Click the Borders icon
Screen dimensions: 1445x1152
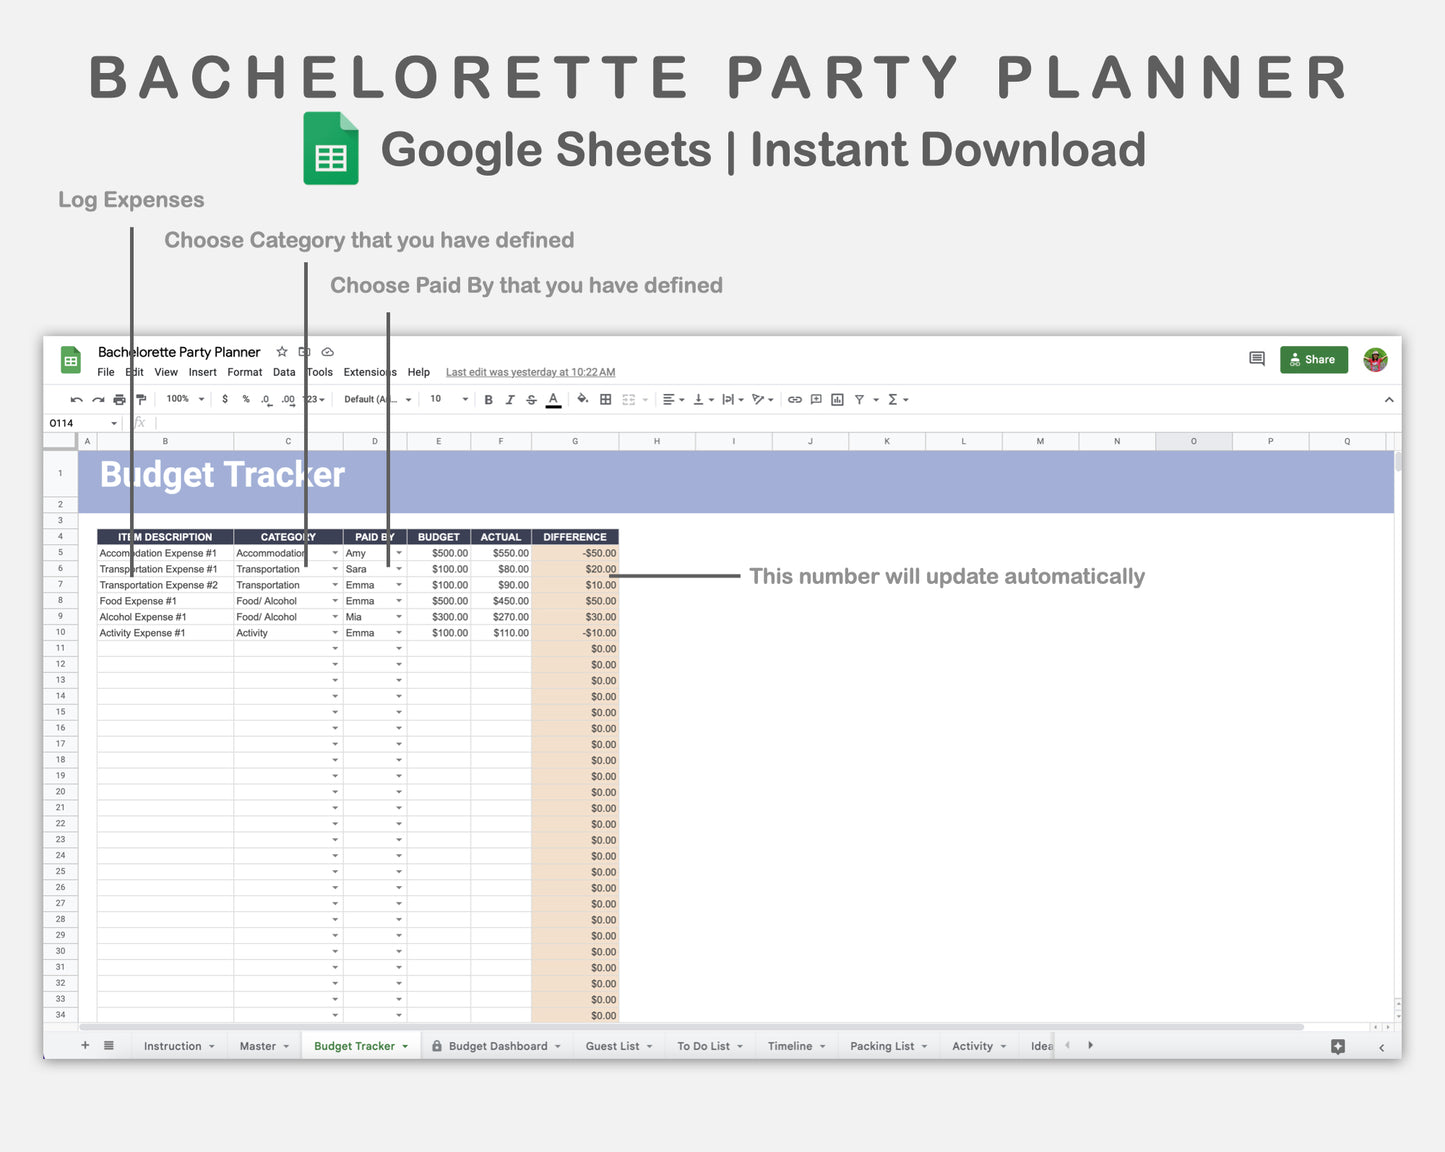[604, 399]
